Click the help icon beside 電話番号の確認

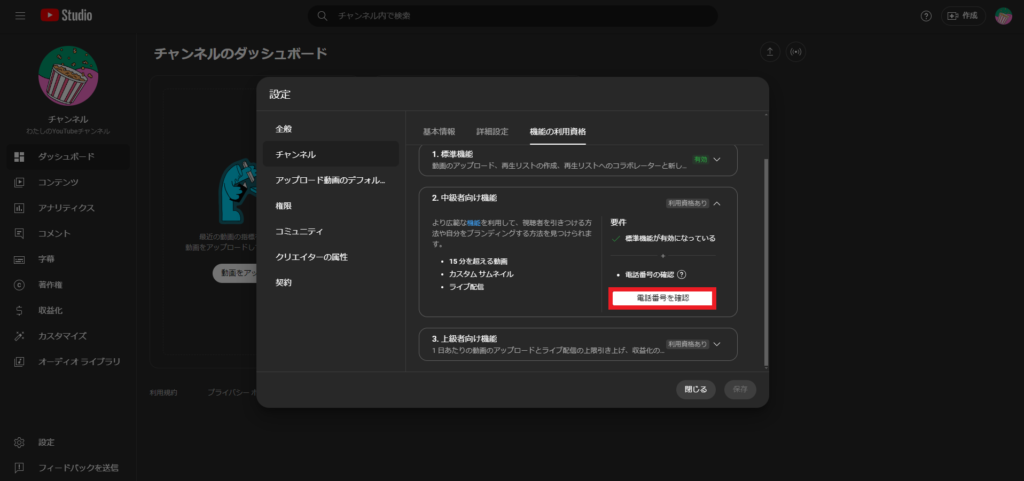click(x=682, y=274)
